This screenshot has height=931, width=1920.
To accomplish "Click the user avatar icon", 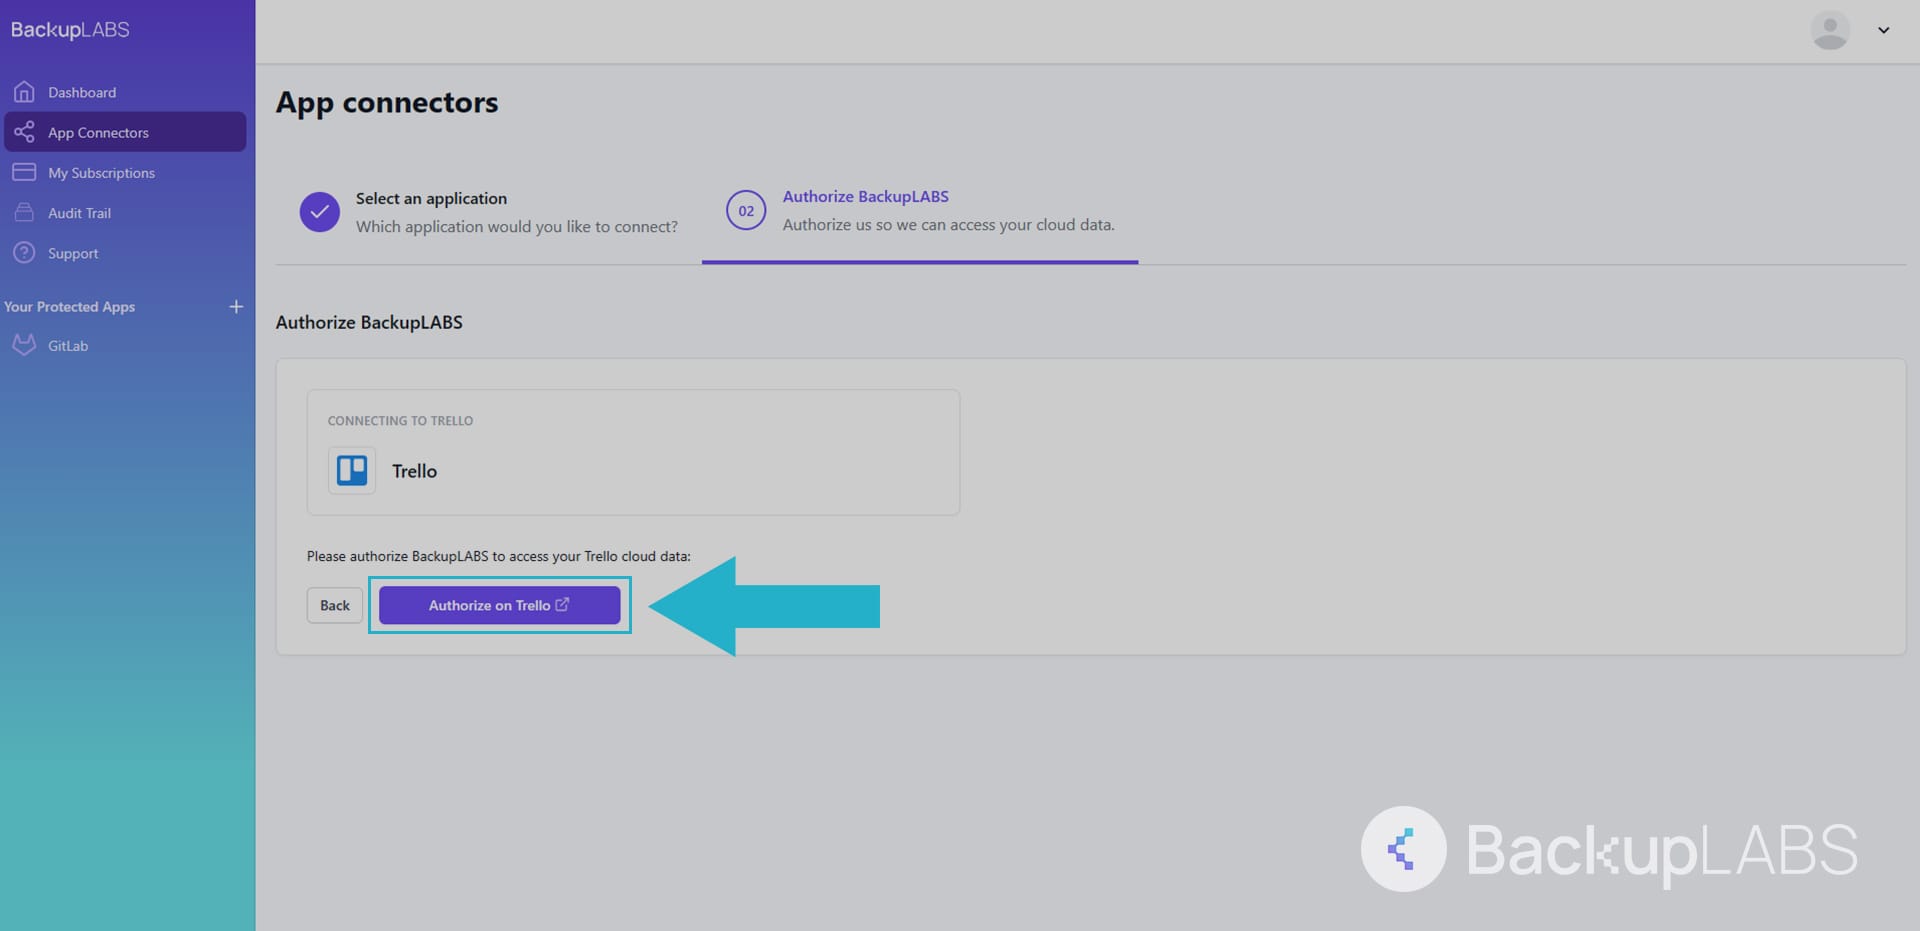I will click(x=1830, y=30).
